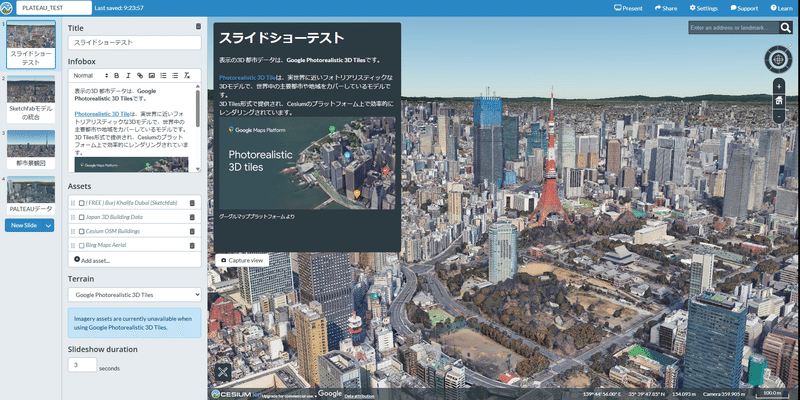Click the search magnifier icon
Screen dimensions: 800x400
tap(786, 28)
